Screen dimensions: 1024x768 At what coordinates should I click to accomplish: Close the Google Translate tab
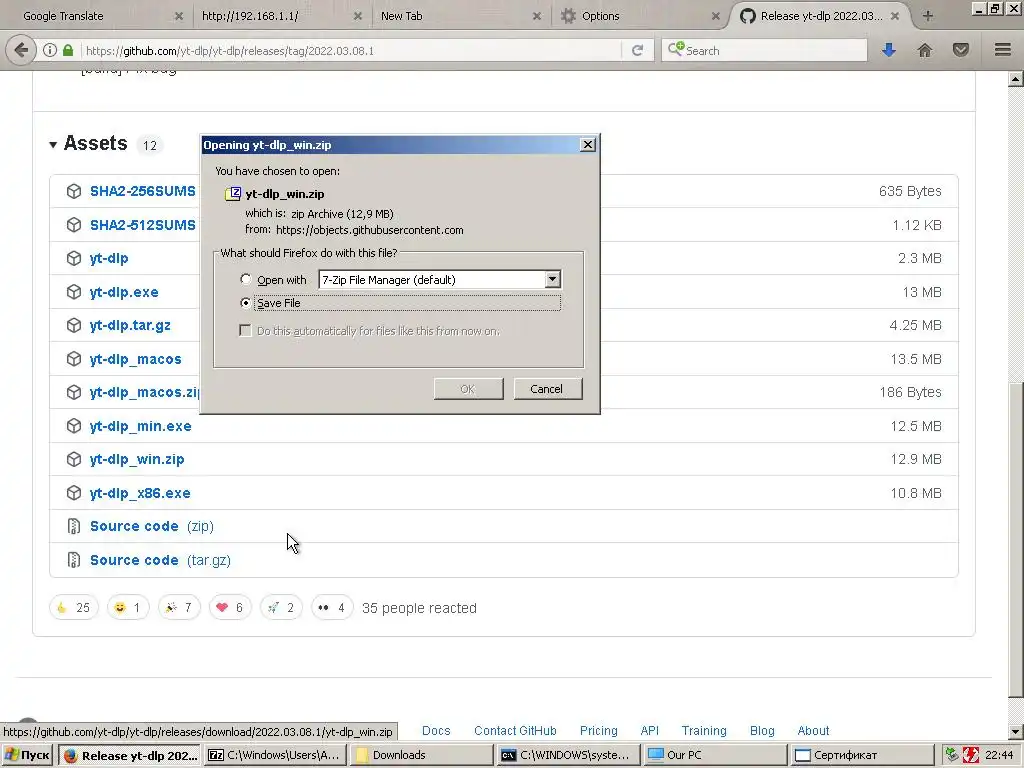click(x=178, y=16)
